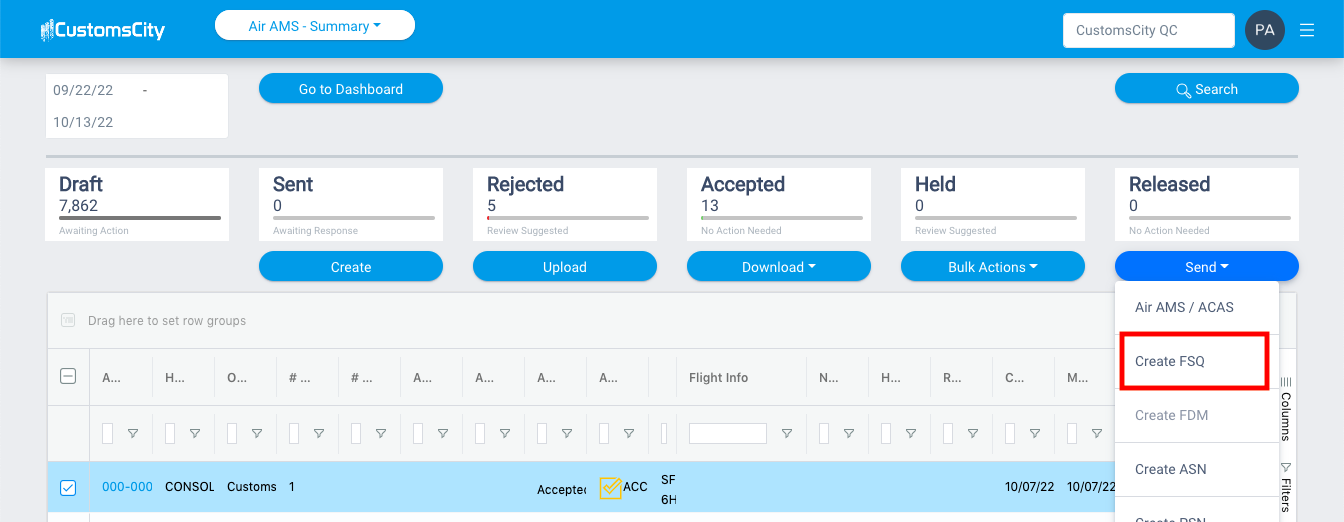Viewport: 1344px width, 522px height.
Task: Open the 000-000 record link
Action: coord(127,487)
